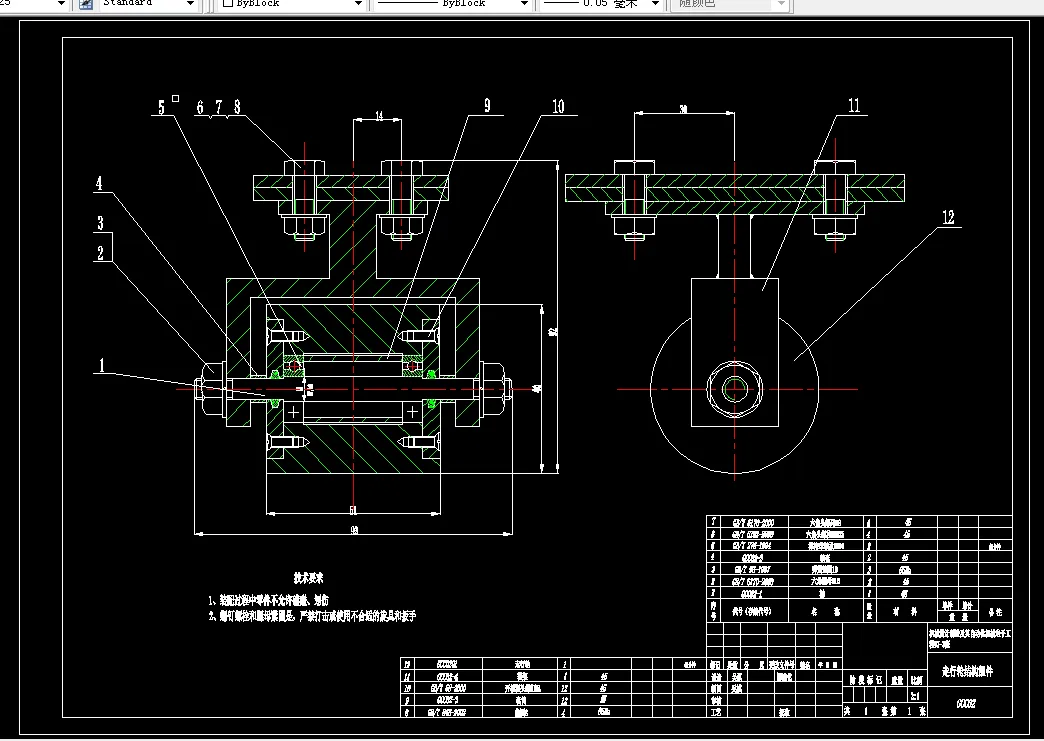Open the 随颜色 plot style dropdown

pyautogui.click(x=782, y=4)
